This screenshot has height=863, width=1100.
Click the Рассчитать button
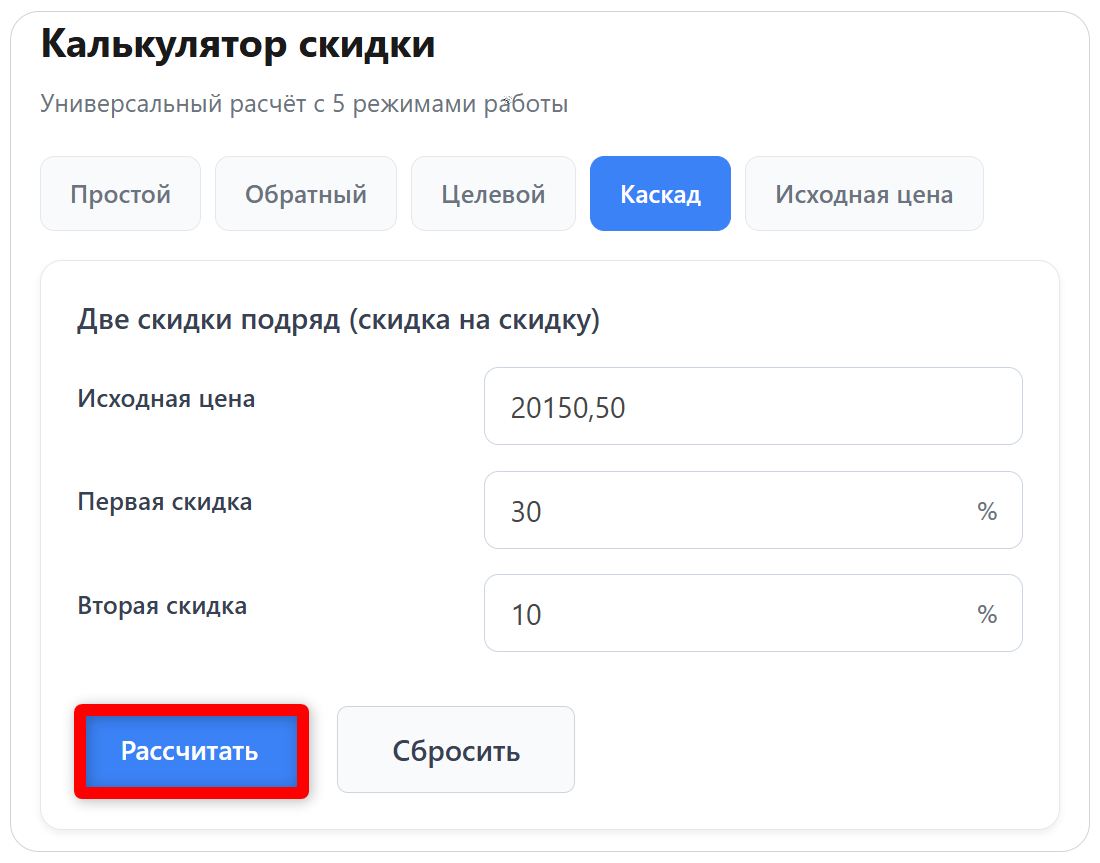[x=191, y=749]
